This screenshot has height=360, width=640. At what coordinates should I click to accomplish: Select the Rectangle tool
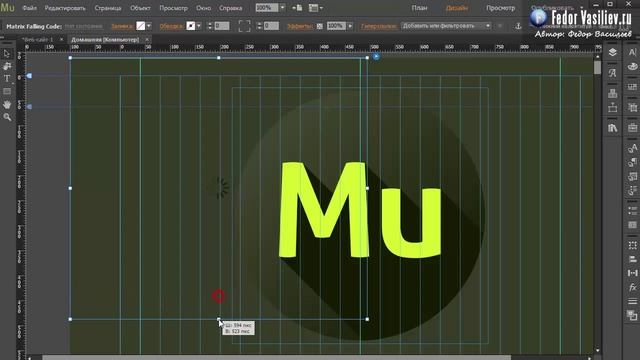(x=7, y=91)
